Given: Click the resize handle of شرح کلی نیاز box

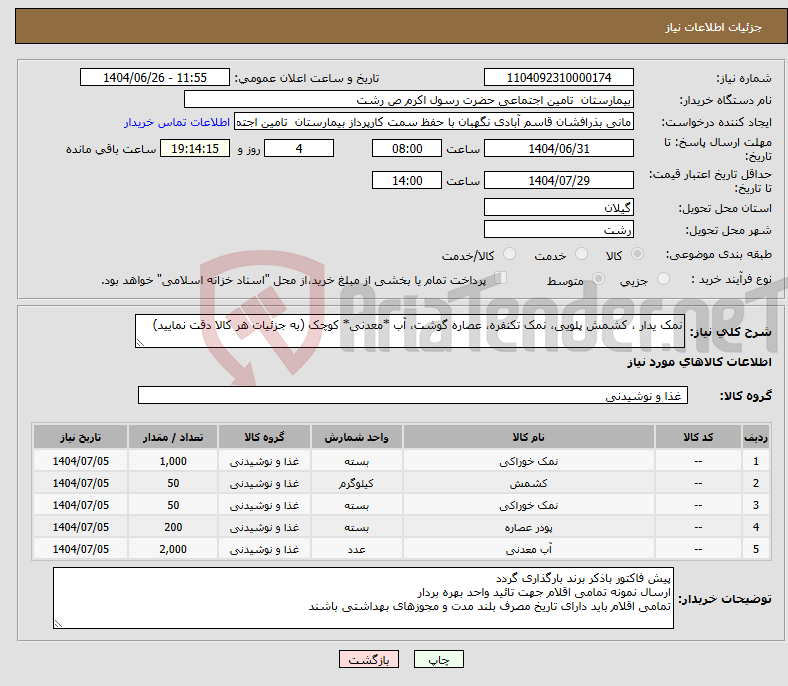Looking at the screenshot, I should point(140,343).
